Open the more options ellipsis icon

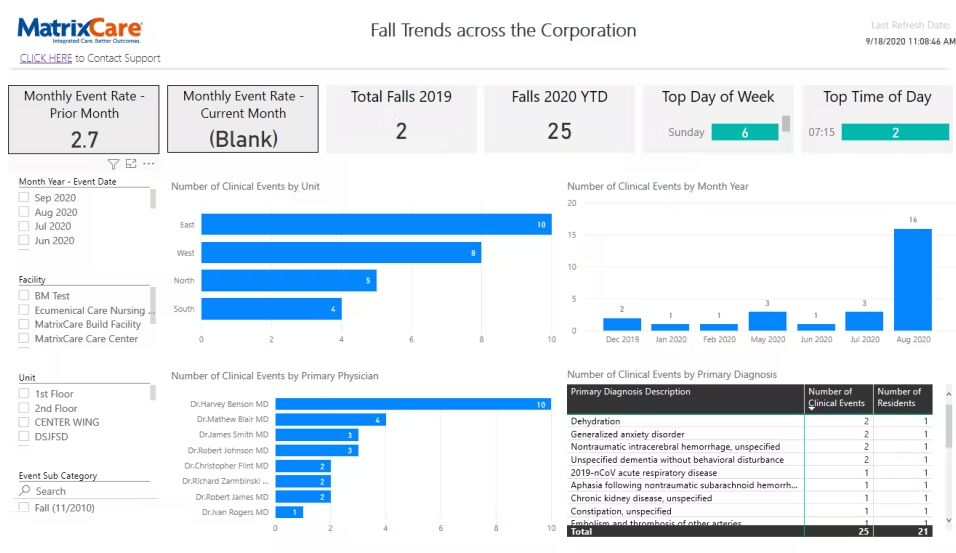(149, 163)
